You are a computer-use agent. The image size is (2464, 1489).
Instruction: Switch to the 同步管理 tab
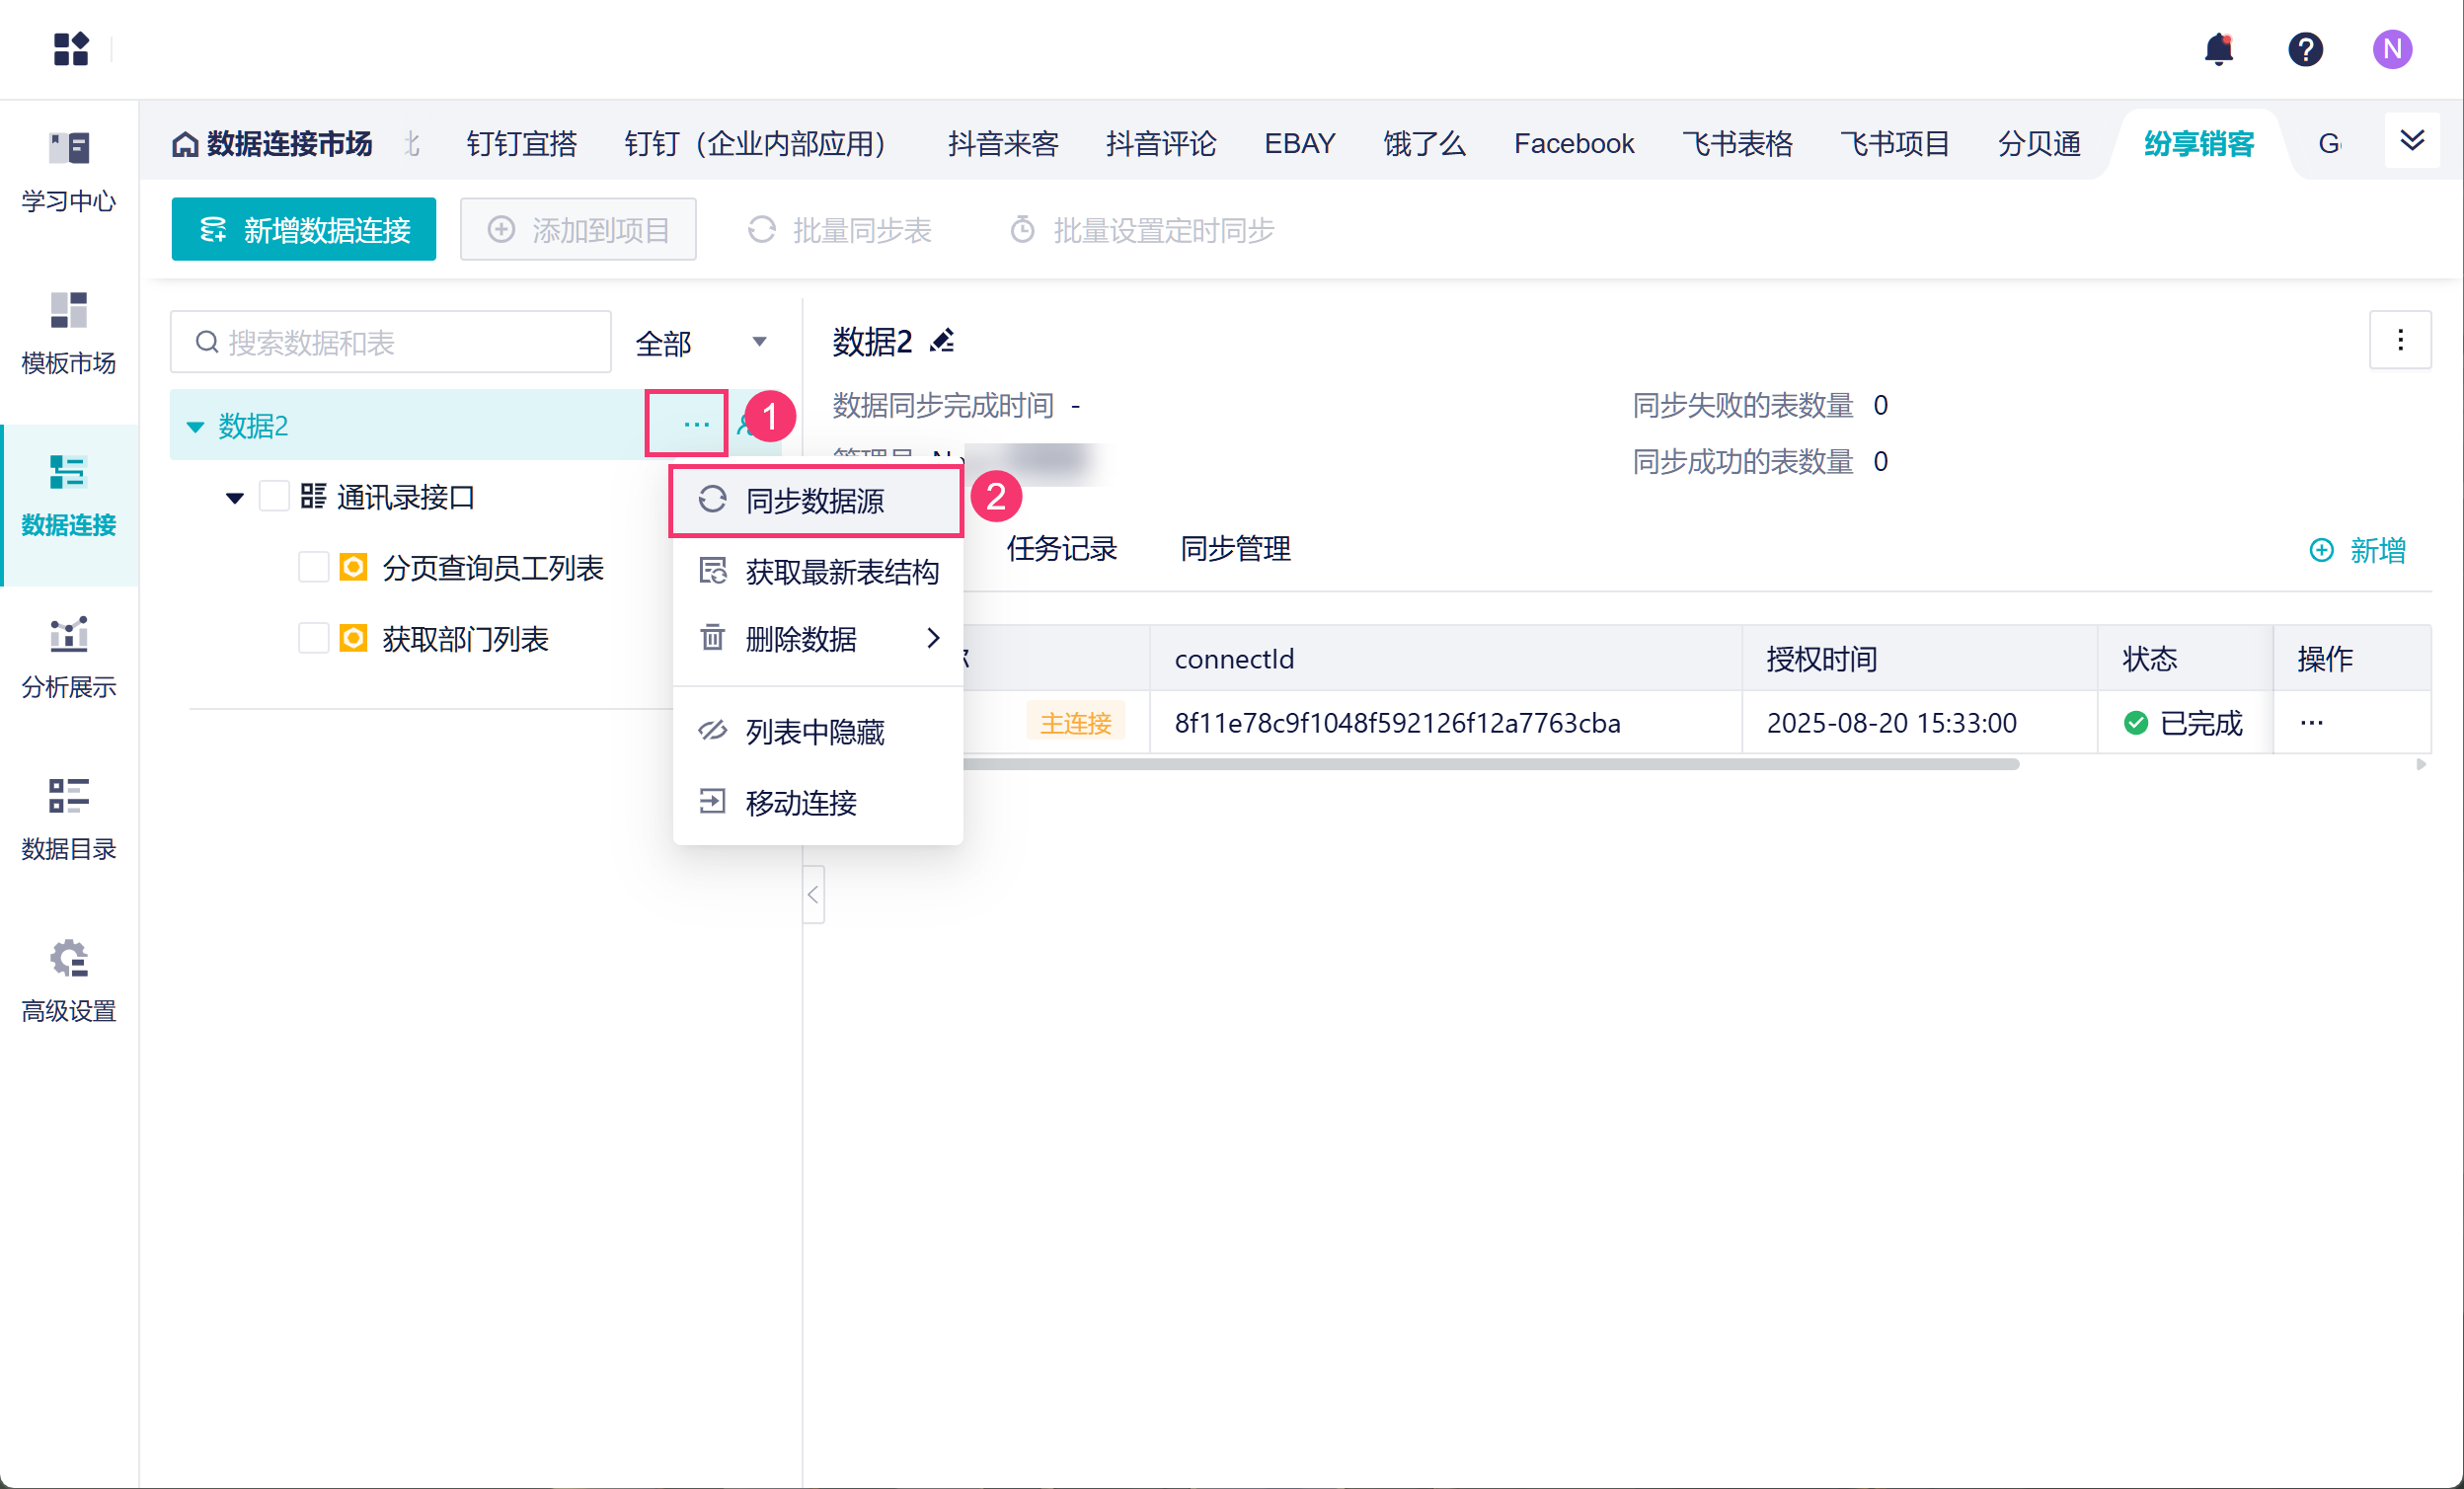coord(1235,548)
